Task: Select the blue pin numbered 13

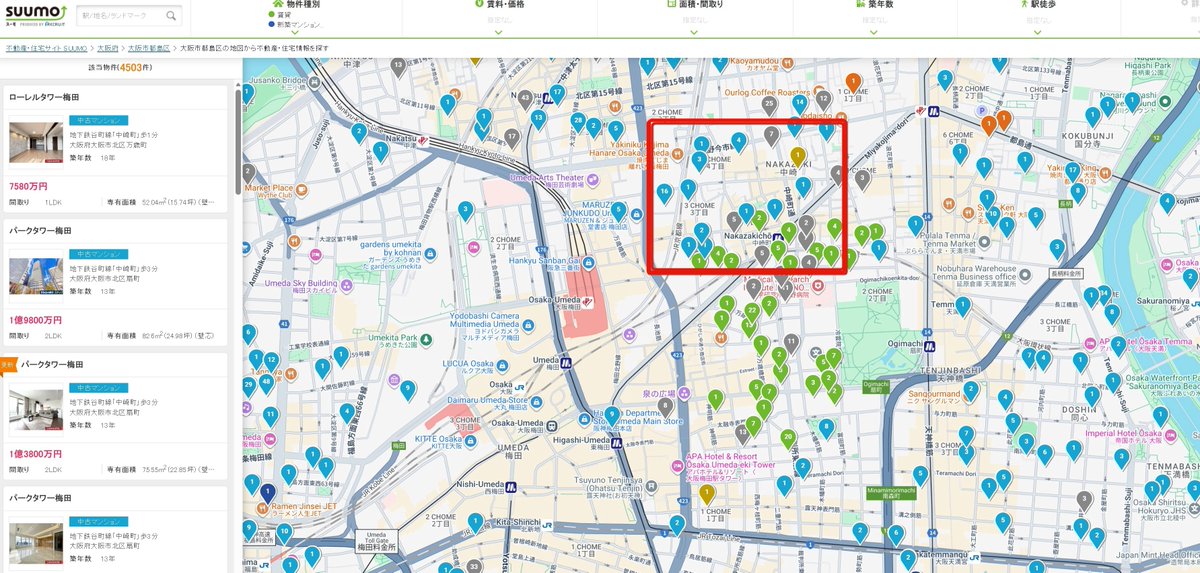Action: tap(539, 120)
